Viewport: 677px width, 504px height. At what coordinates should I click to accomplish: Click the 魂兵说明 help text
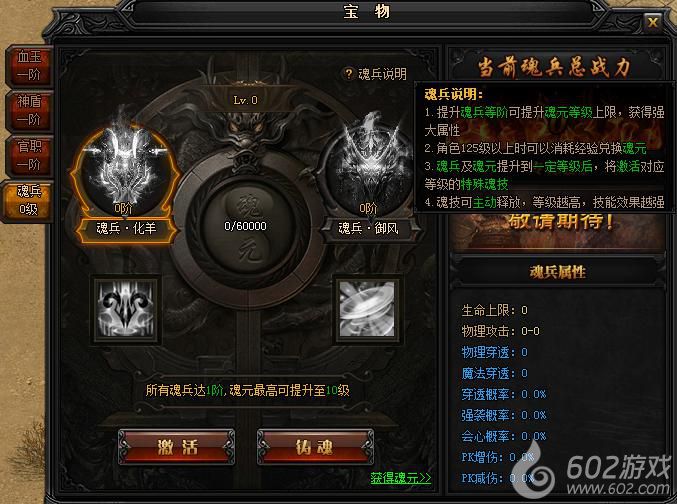coord(382,74)
